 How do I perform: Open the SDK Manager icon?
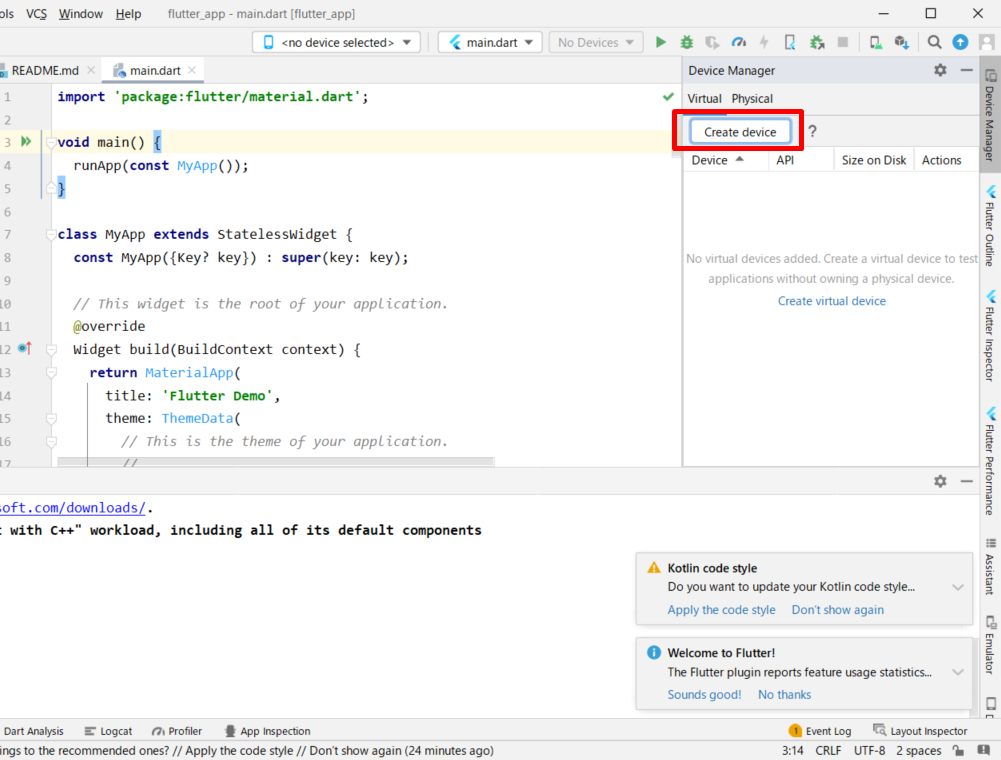click(901, 42)
